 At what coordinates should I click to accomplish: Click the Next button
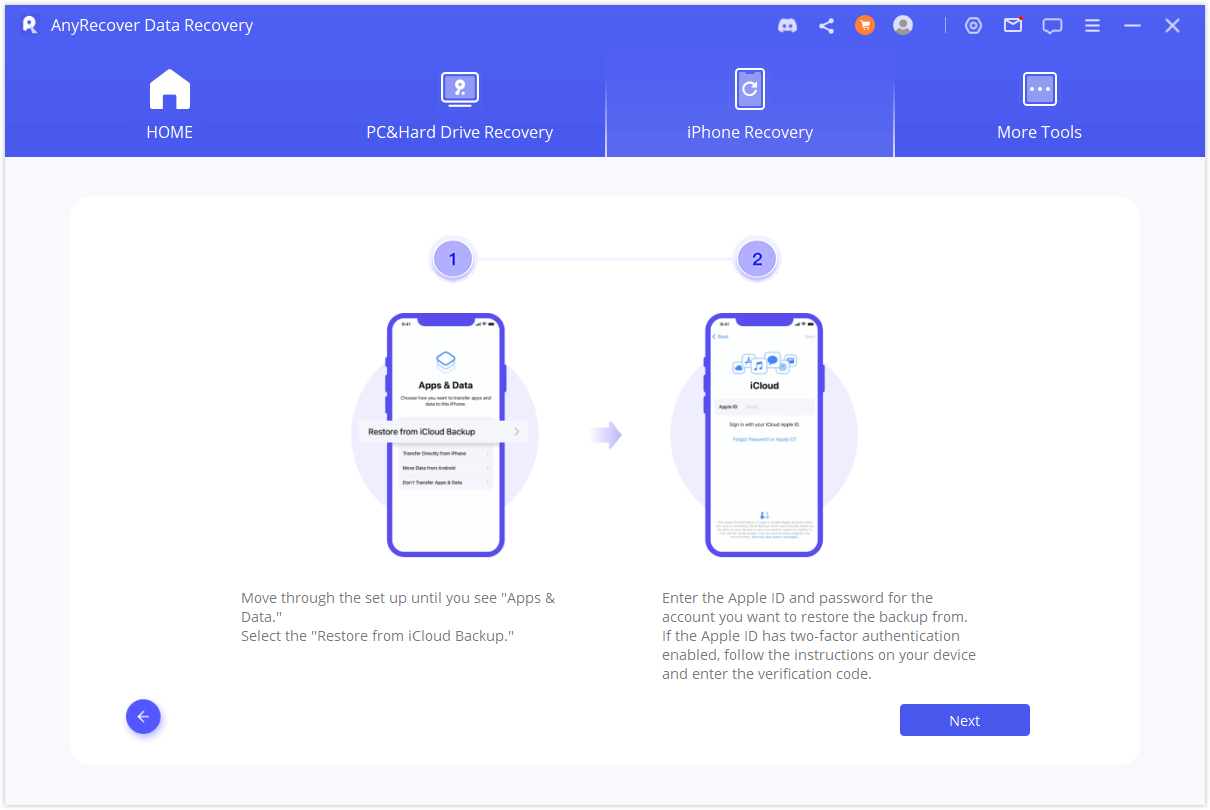pos(964,720)
